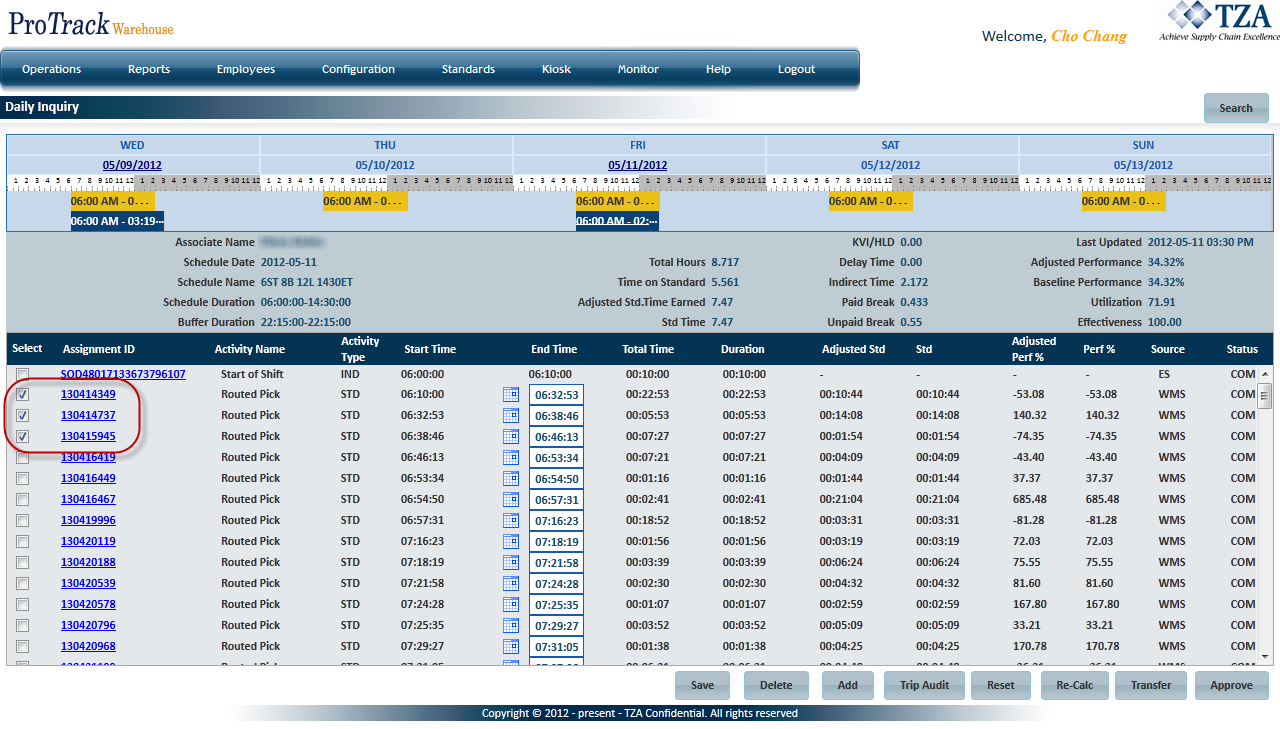Click the Approve button
Image resolution: width=1280 pixels, height=729 pixels.
tap(1232, 685)
